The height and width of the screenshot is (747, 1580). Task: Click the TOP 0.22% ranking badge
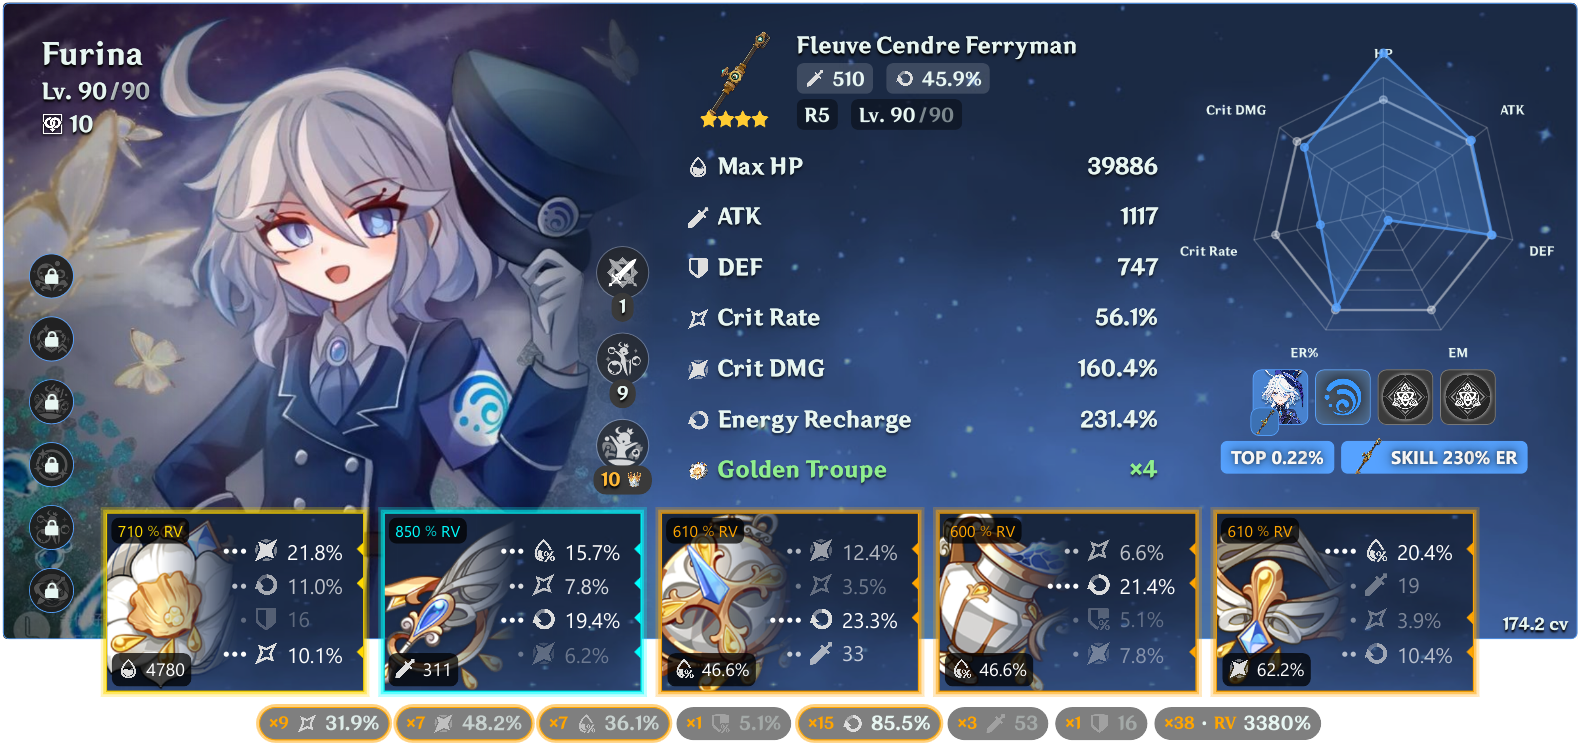[x=1277, y=458]
